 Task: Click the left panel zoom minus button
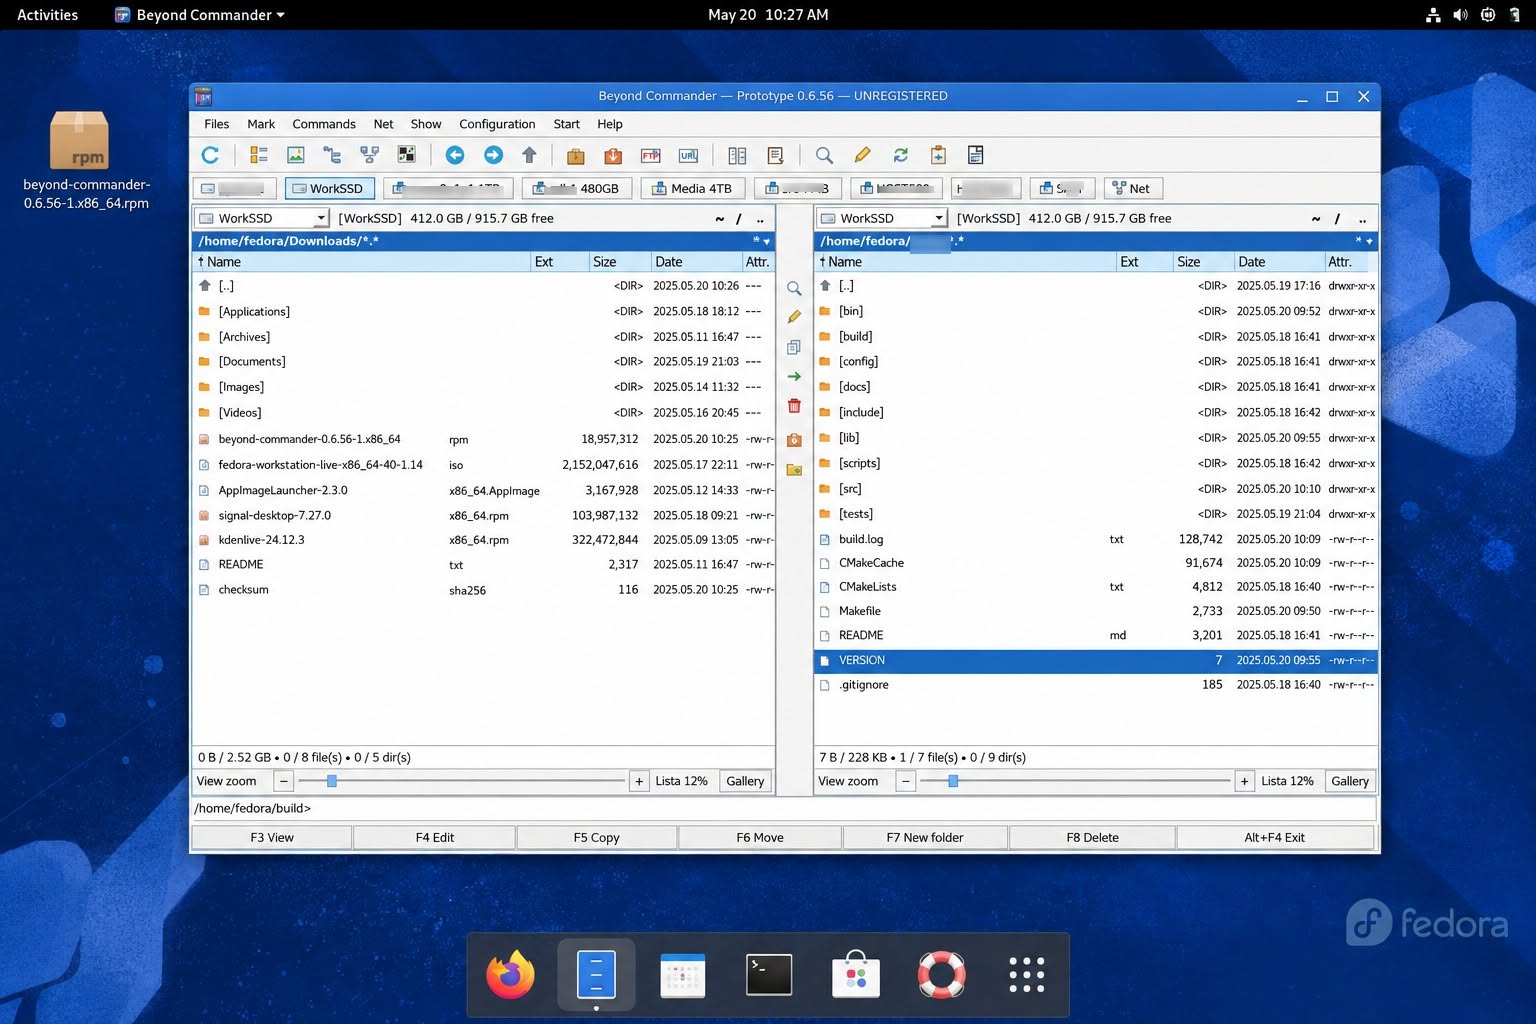coord(284,781)
